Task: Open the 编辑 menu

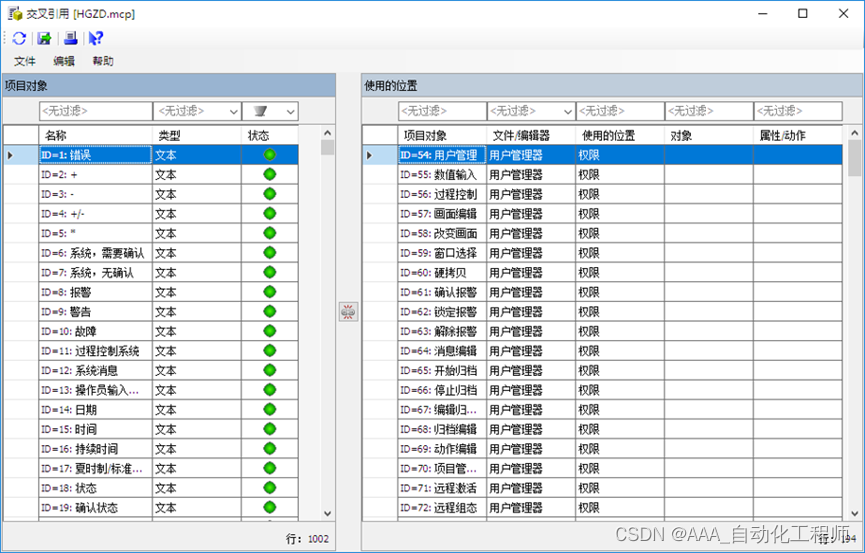Action: [64, 61]
